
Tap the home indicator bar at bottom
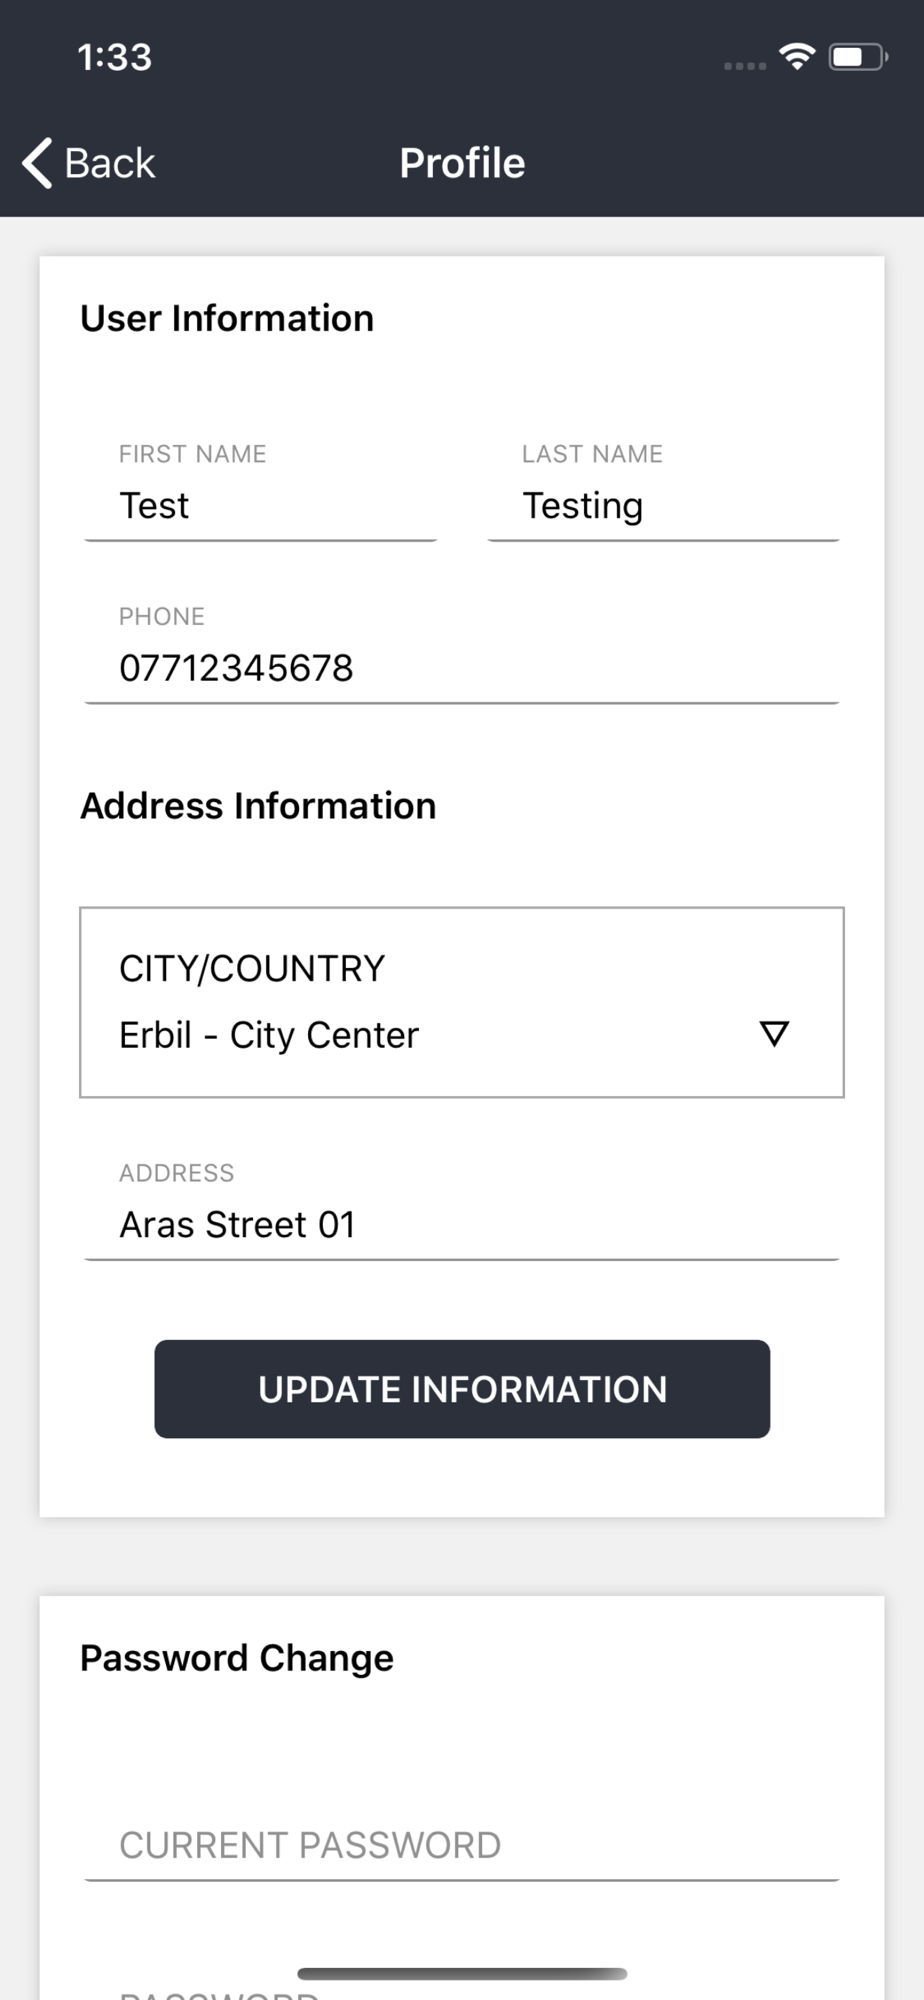(462, 1974)
